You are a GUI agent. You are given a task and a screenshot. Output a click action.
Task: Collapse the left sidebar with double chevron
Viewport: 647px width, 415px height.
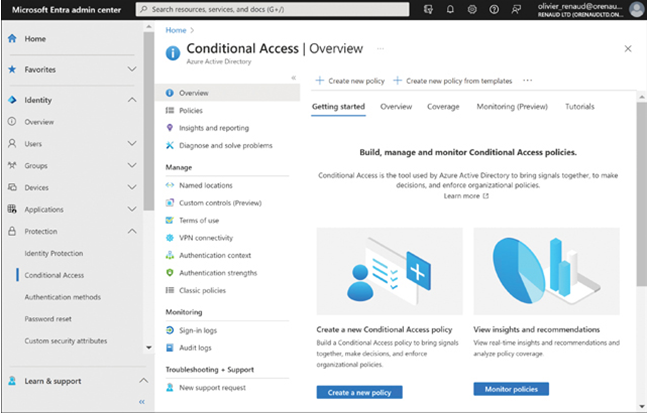click(142, 402)
